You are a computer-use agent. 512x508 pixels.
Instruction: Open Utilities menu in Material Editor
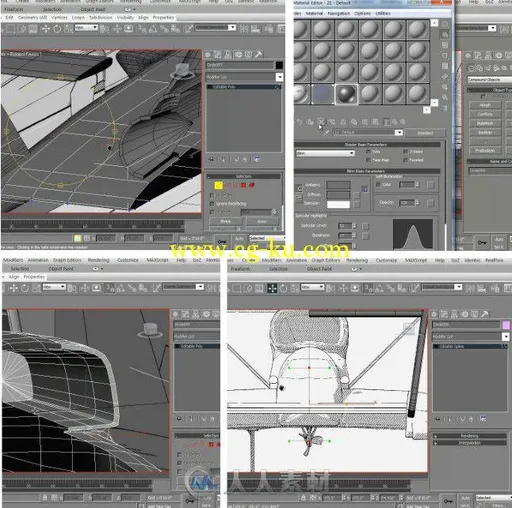(383, 13)
